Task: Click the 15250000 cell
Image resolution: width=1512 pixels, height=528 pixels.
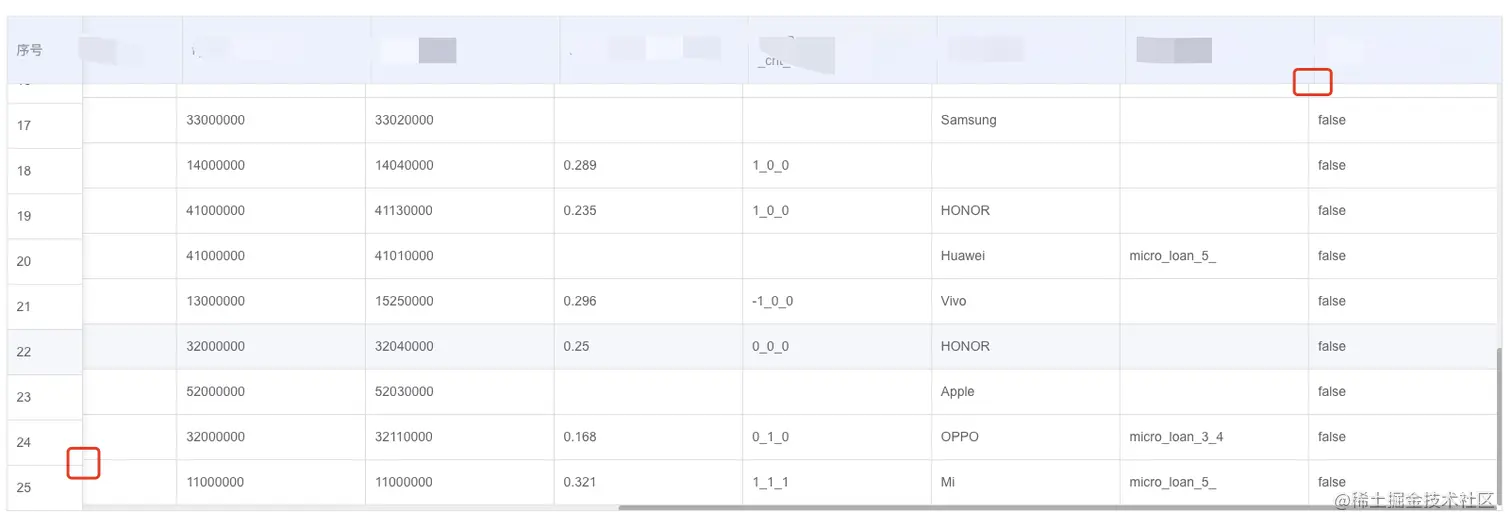Action: [x=404, y=301]
